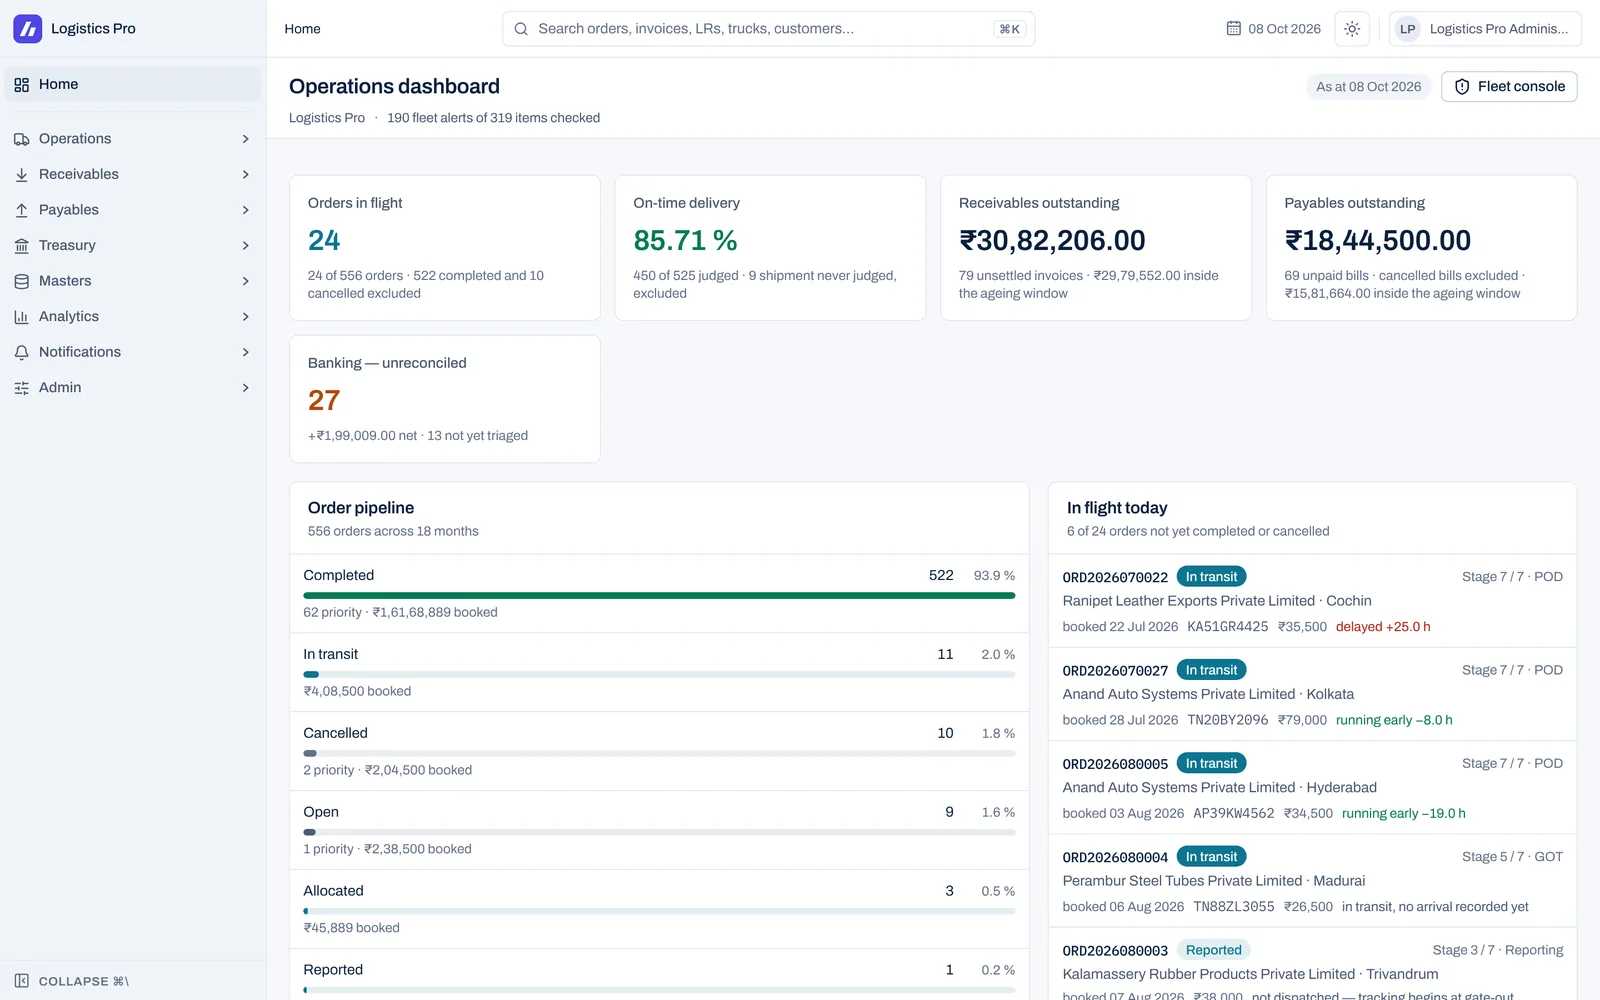Click 'running early –19.0 h' status text
1600x1000 pixels.
(x=1403, y=814)
